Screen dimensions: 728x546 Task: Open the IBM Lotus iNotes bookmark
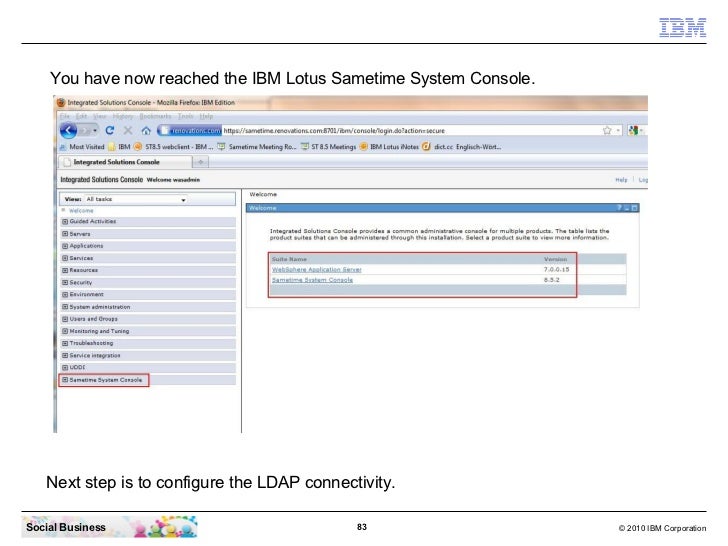389,147
